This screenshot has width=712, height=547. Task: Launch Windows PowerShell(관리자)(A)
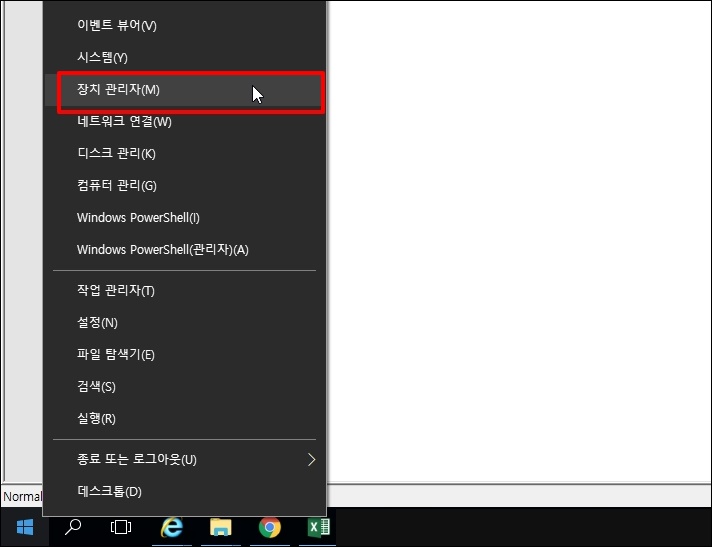tap(185, 250)
